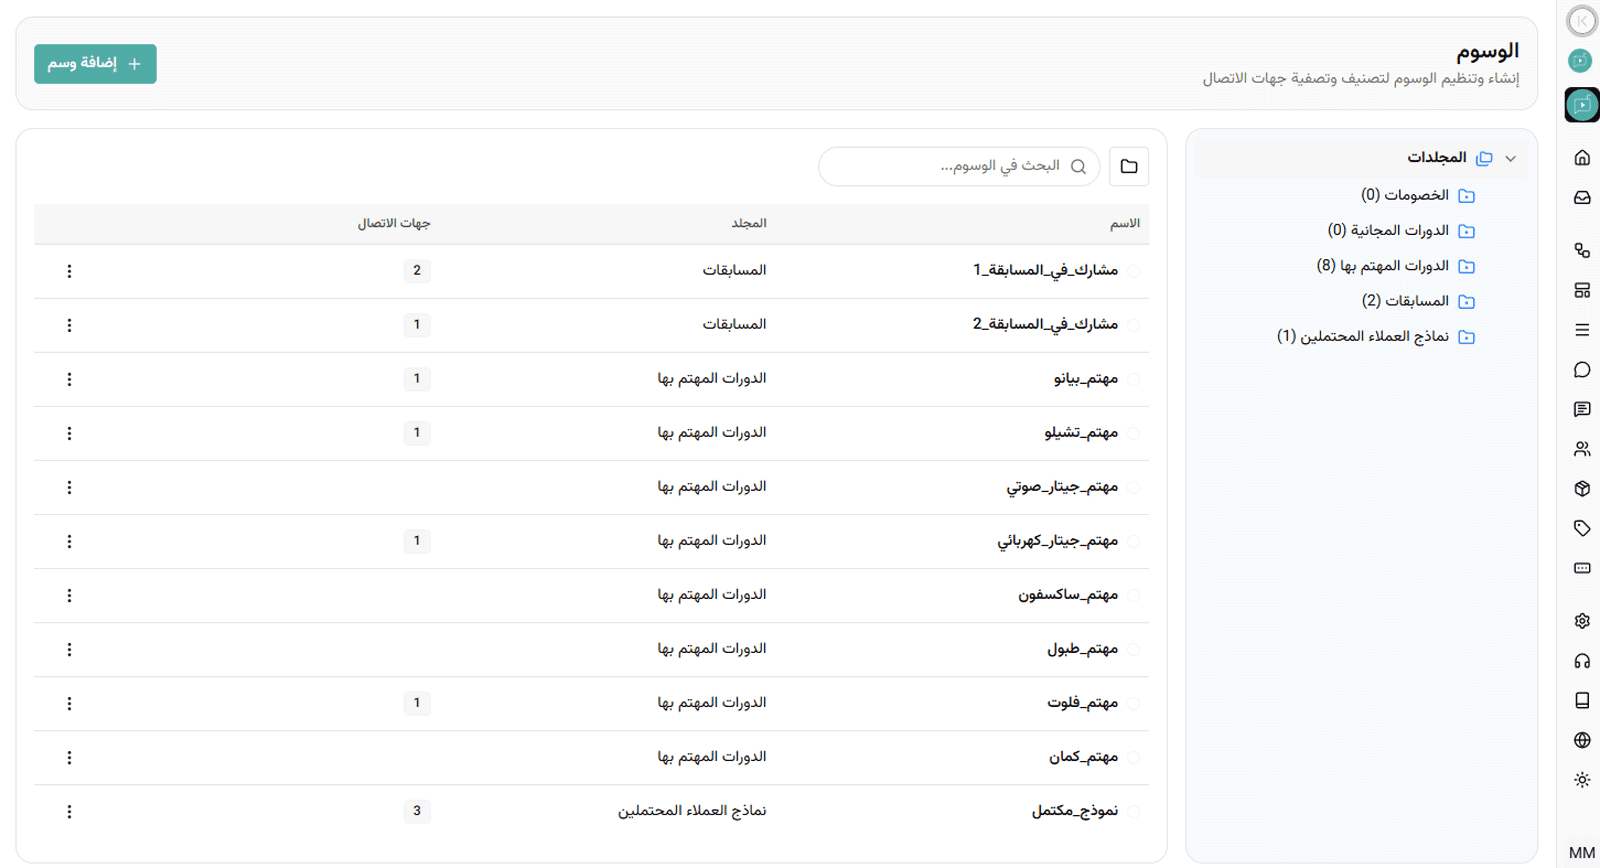This screenshot has width=1600, height=868.
Task: Select the مشارك_في_المسابقة_1 row checkbox
Action: (x=1133, y=271)
